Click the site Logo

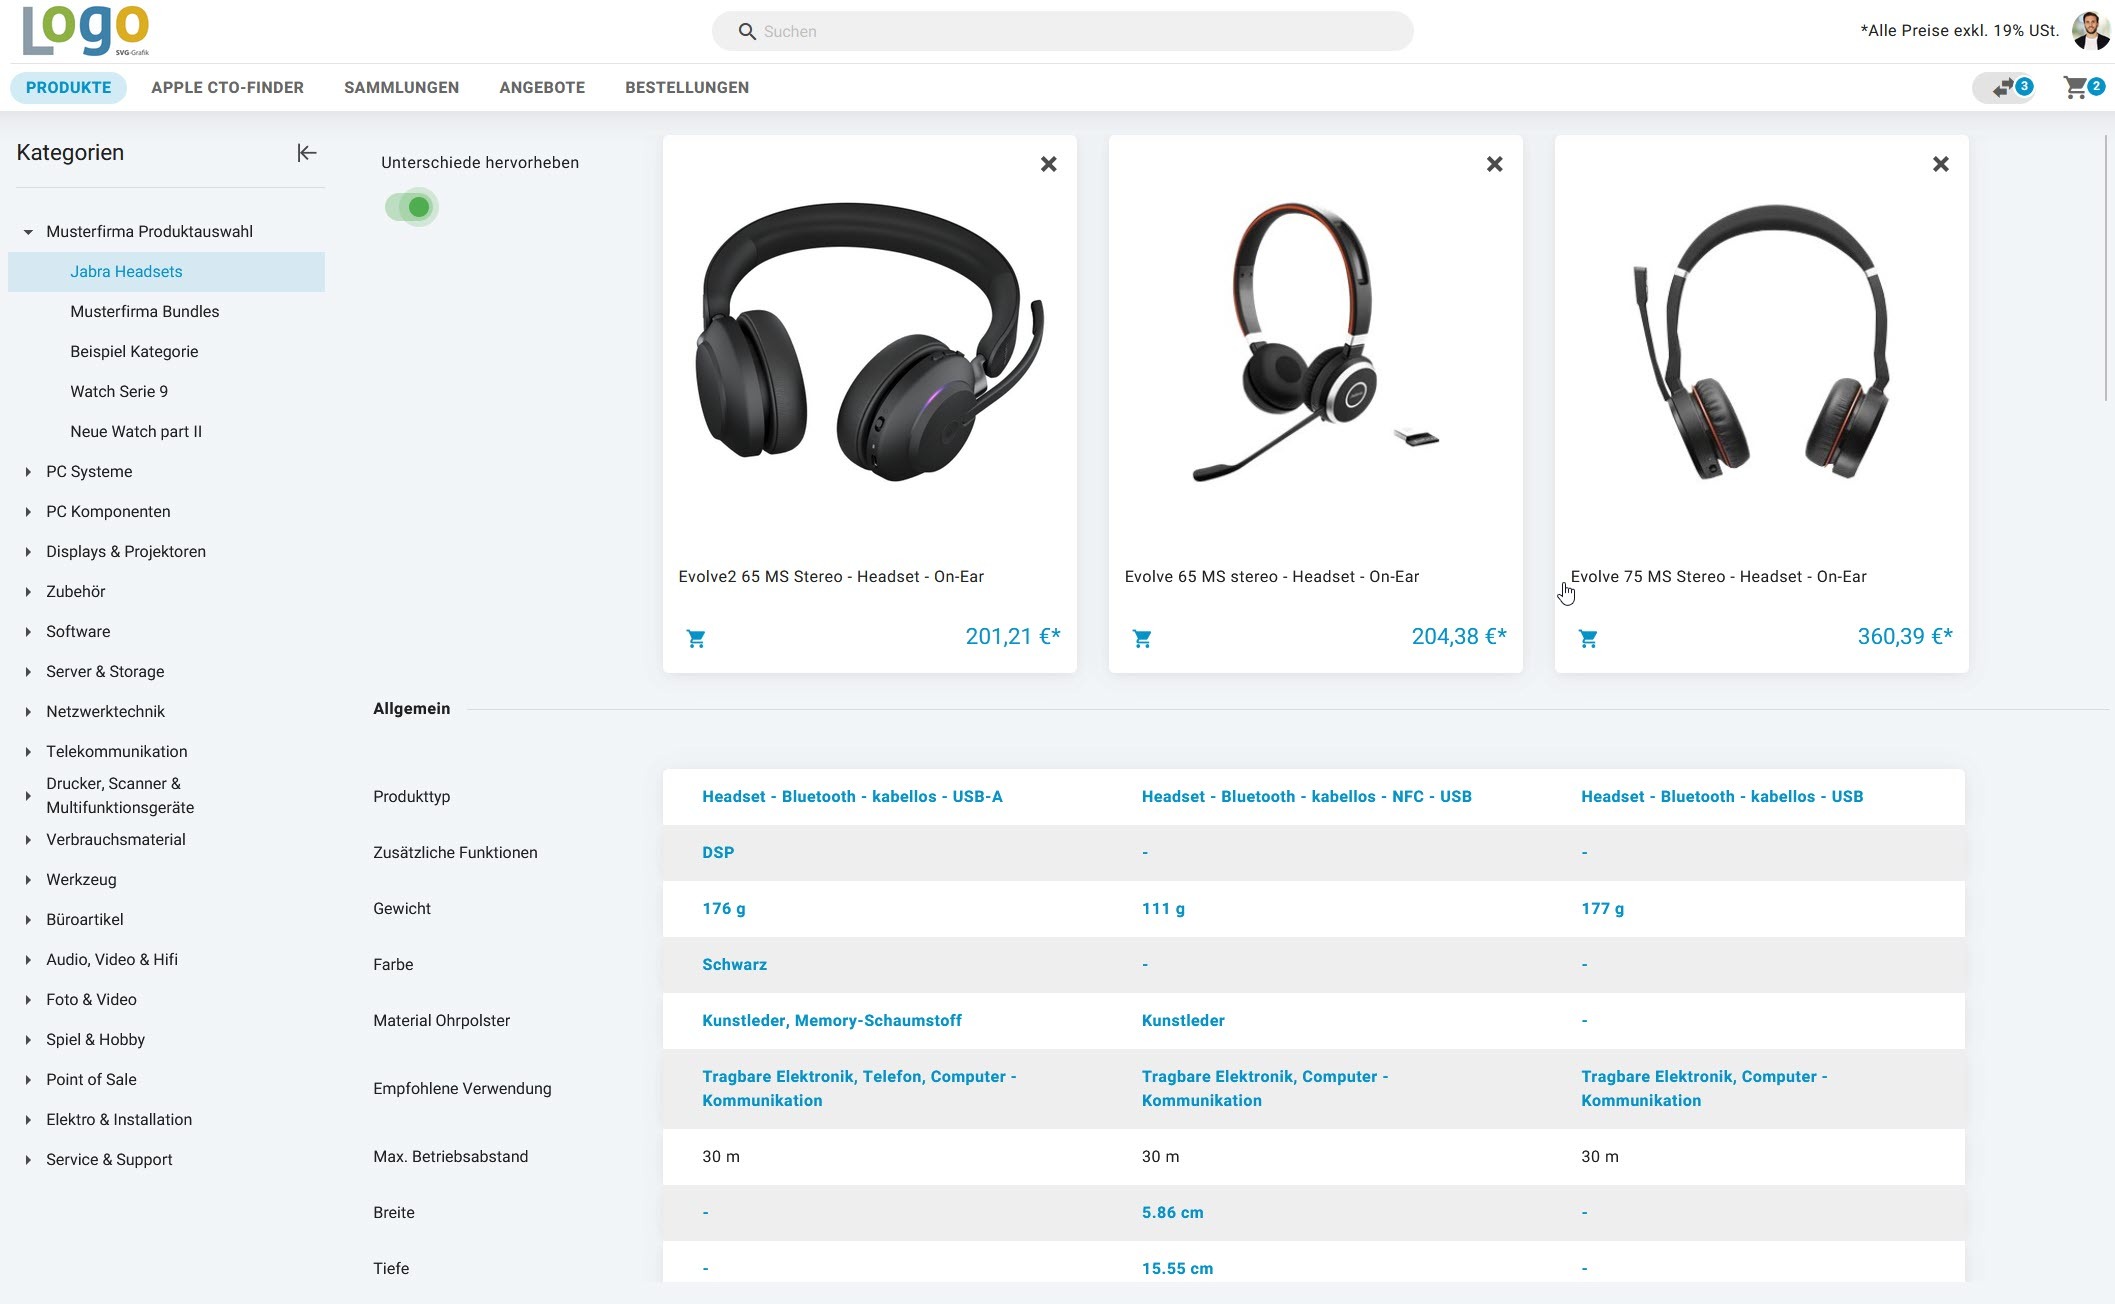(86, 30)
